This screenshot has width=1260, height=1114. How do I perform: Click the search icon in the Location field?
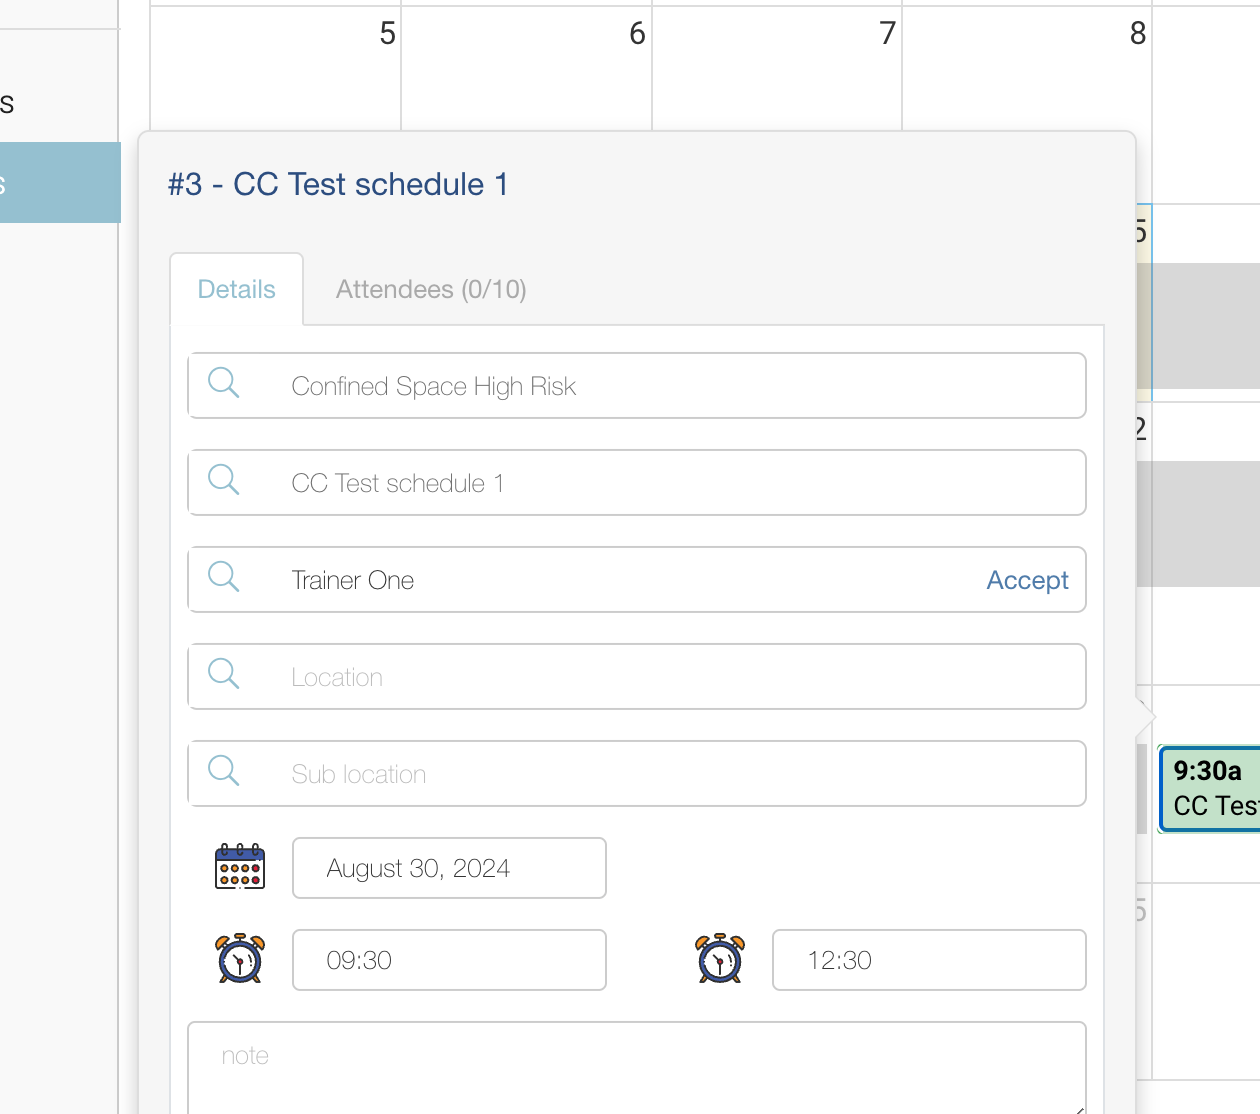(x=224, y=674)
